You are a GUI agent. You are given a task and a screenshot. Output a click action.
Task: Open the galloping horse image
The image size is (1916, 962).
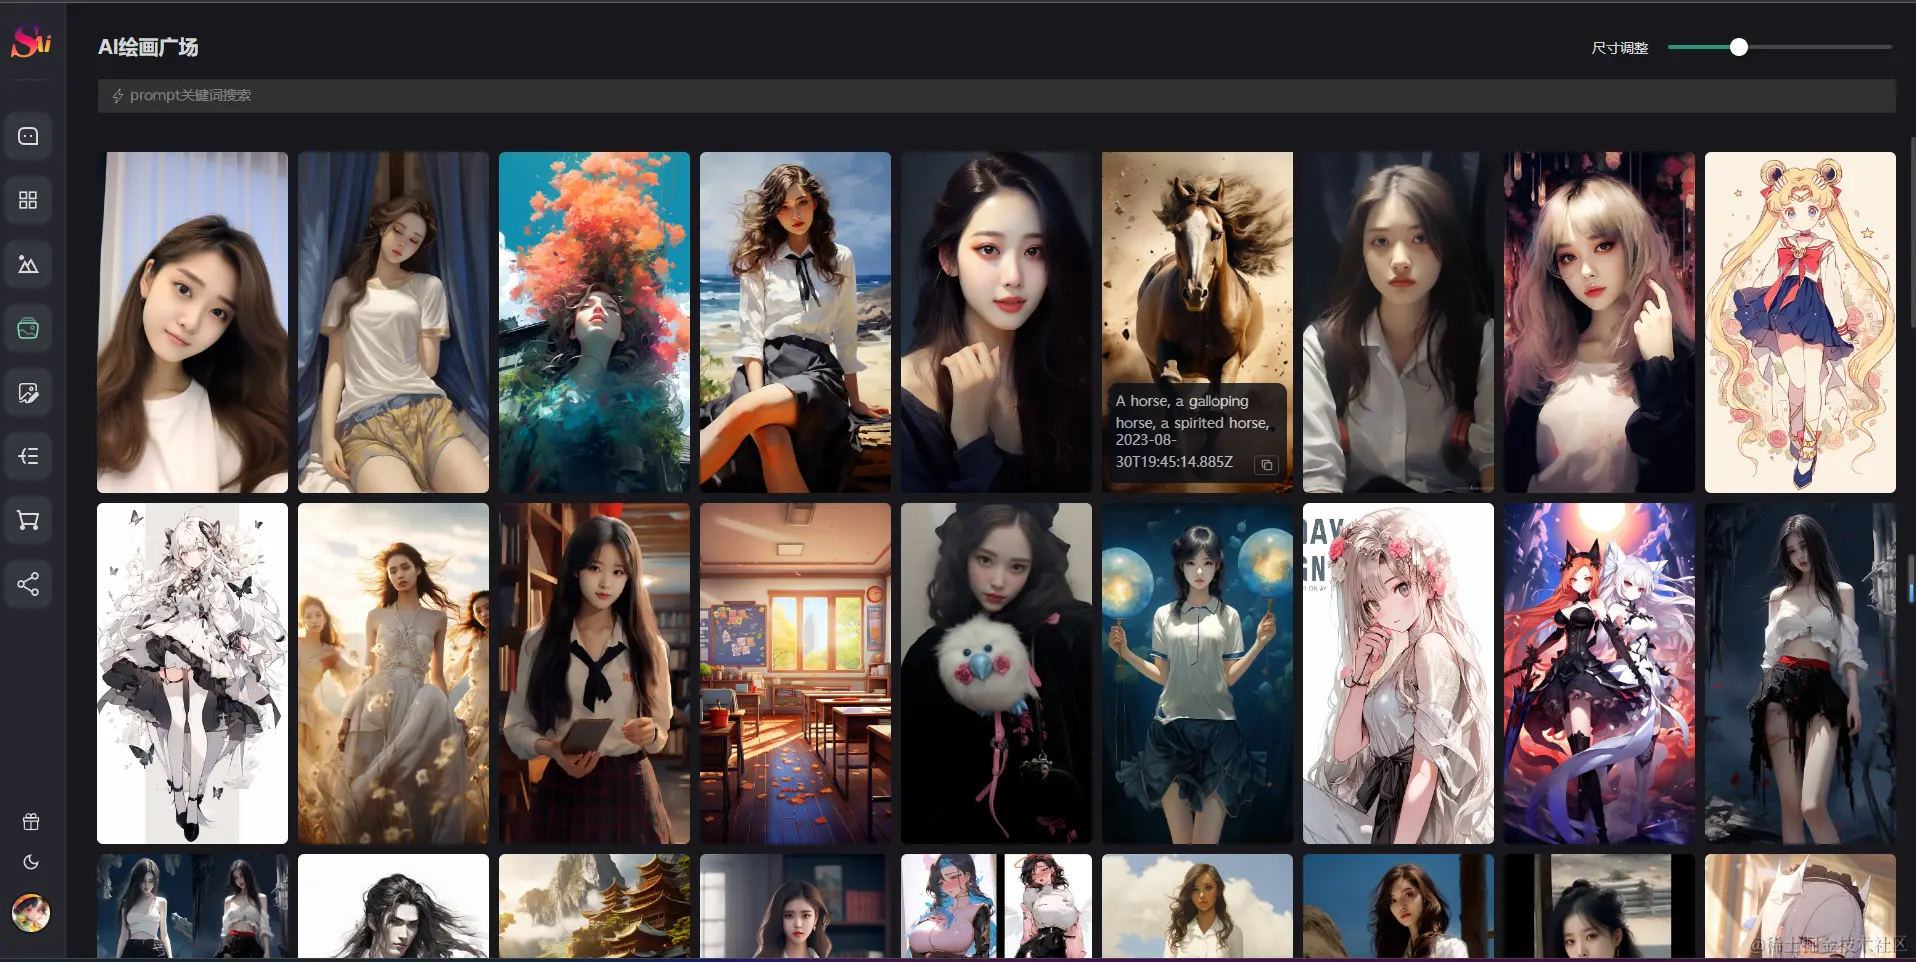(x=1197, y=322)
